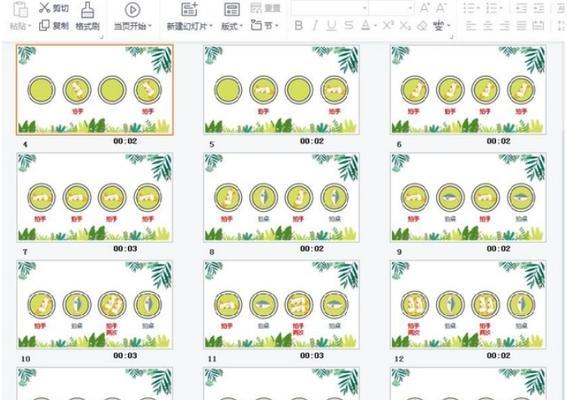Image resolution: width=567 pixels, height=400 pixels.
Task: Click the New Slide (新建幻灯片) icon
Action: pyautogui.click(x=189, y=9)
